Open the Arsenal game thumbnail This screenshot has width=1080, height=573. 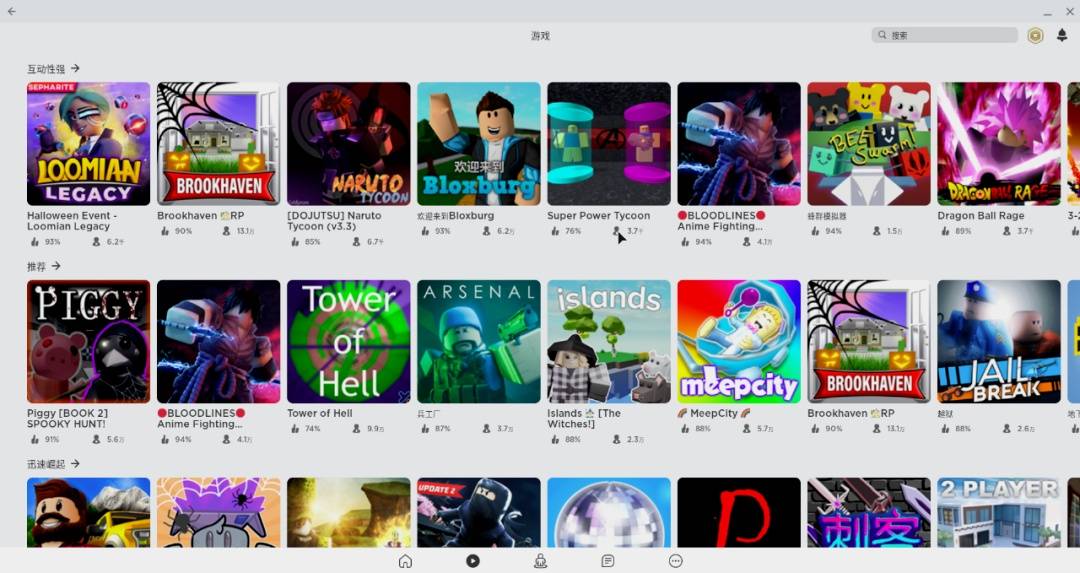tap(479, 342)
